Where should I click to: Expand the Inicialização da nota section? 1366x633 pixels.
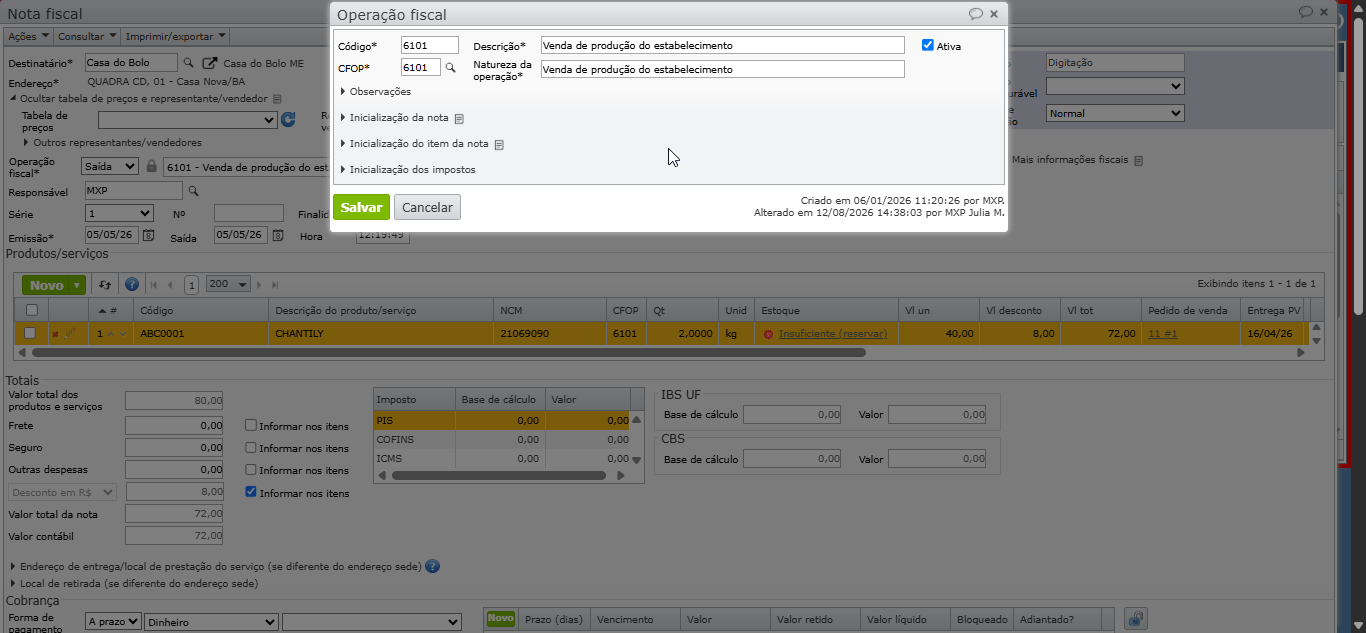pos(395,118)
